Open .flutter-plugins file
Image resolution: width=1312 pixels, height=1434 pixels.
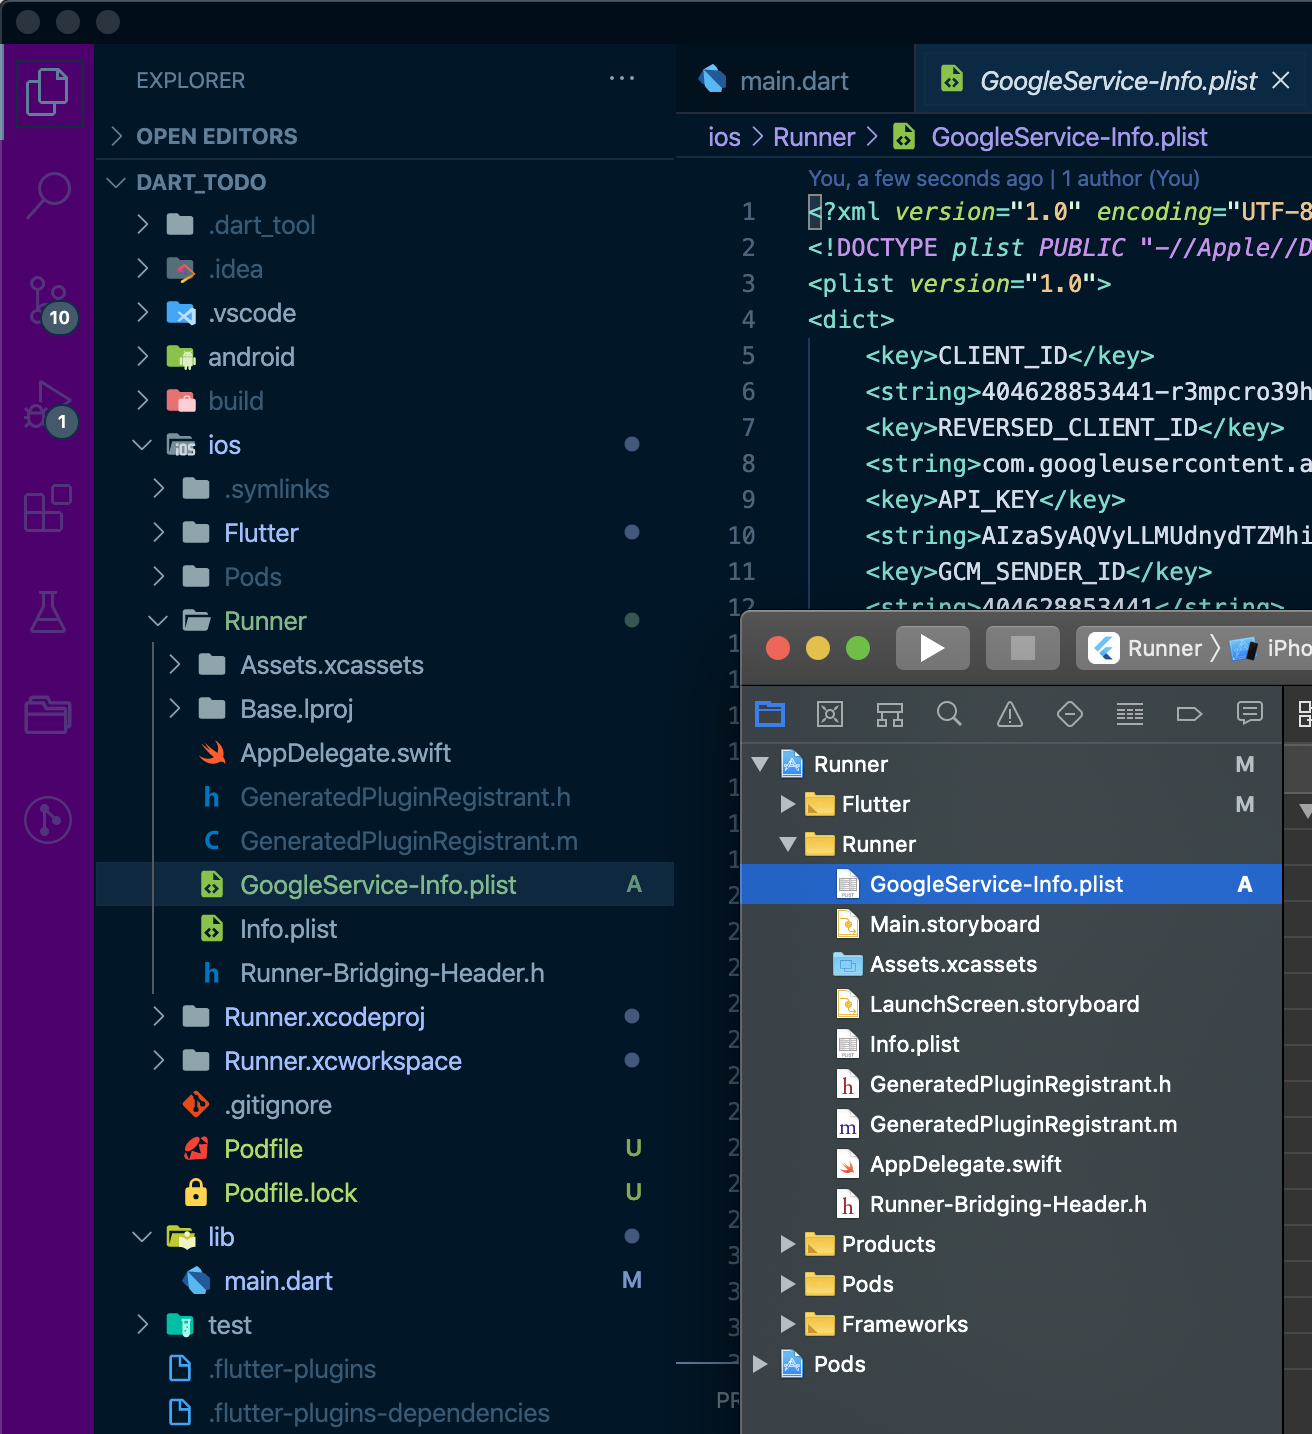click(x=385, y=1369)
